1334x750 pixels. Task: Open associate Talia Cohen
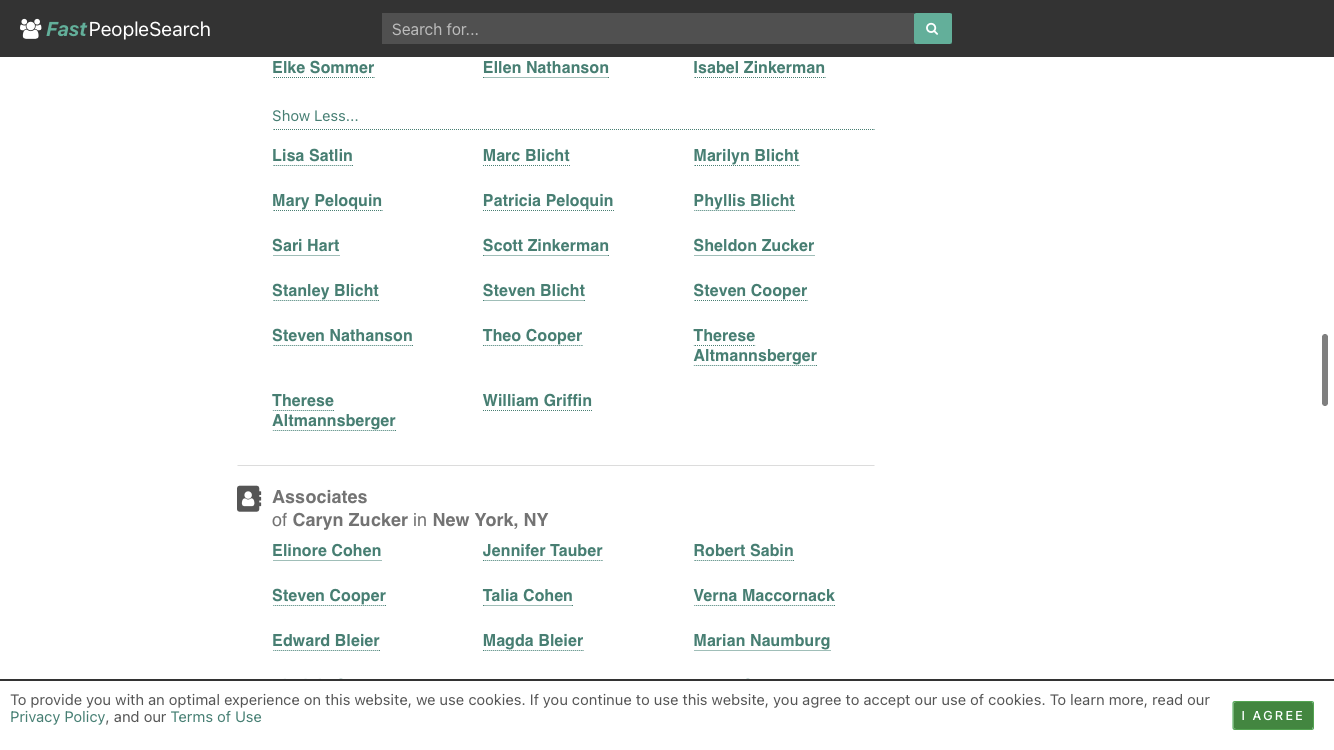(x=528, y=596)
